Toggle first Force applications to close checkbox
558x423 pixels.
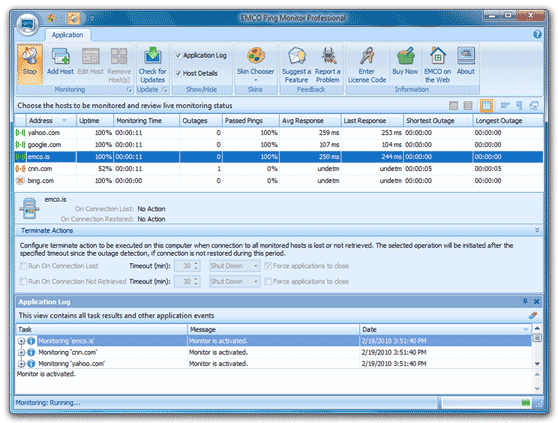coord(268,266)
